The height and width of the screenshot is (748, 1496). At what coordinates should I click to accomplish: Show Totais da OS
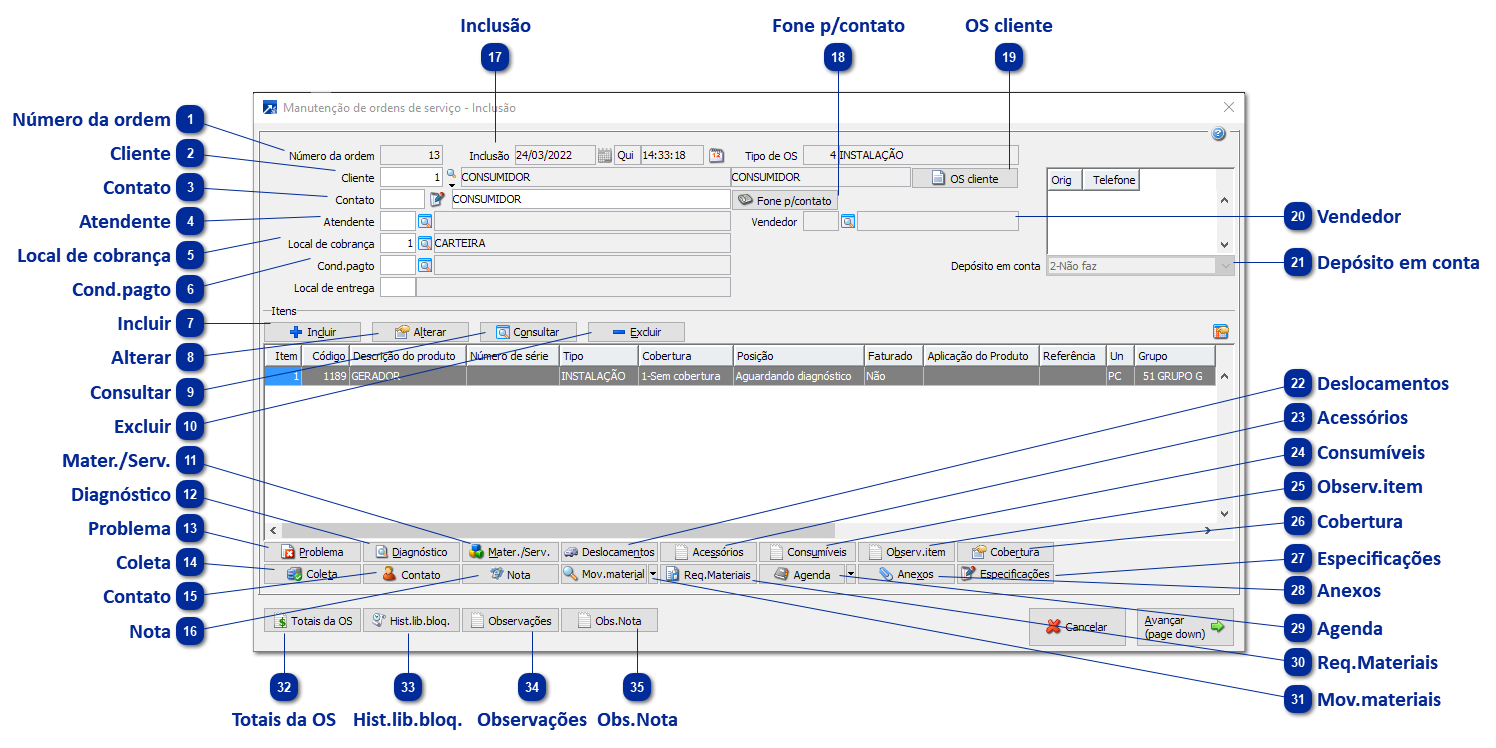pyautogui.click(x=312, y=621)
